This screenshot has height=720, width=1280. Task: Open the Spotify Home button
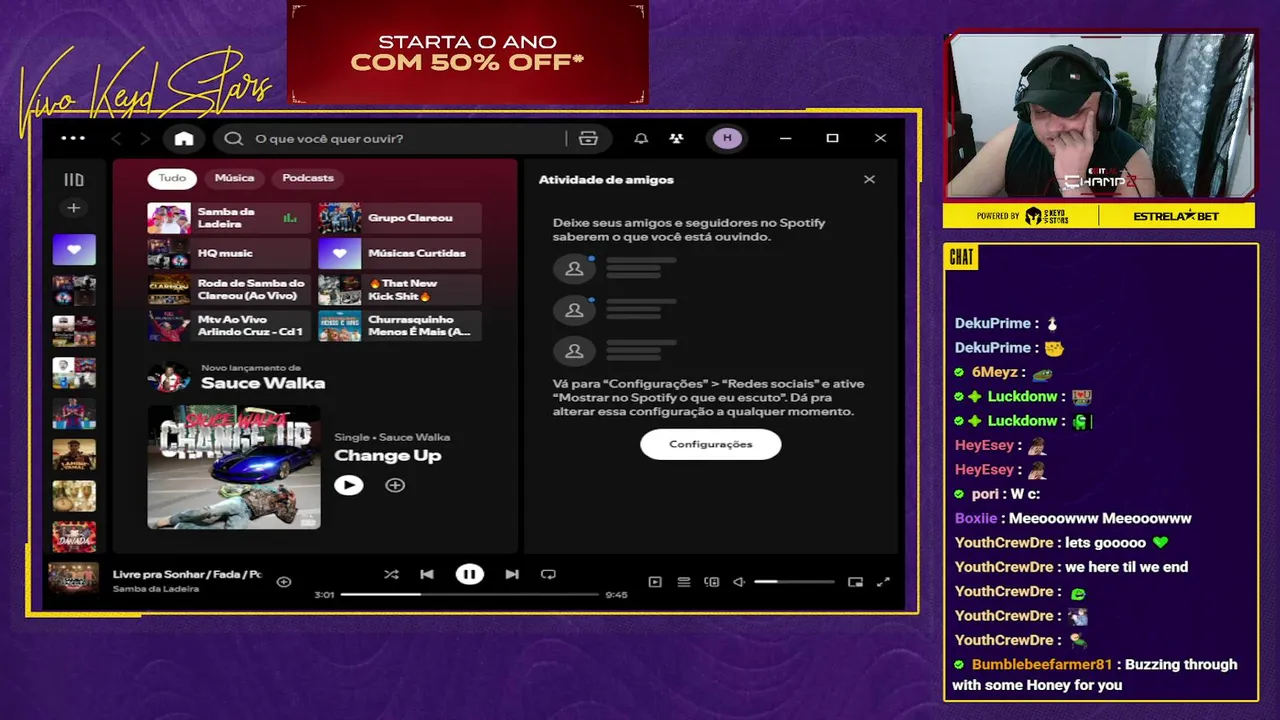pos(184,138)
